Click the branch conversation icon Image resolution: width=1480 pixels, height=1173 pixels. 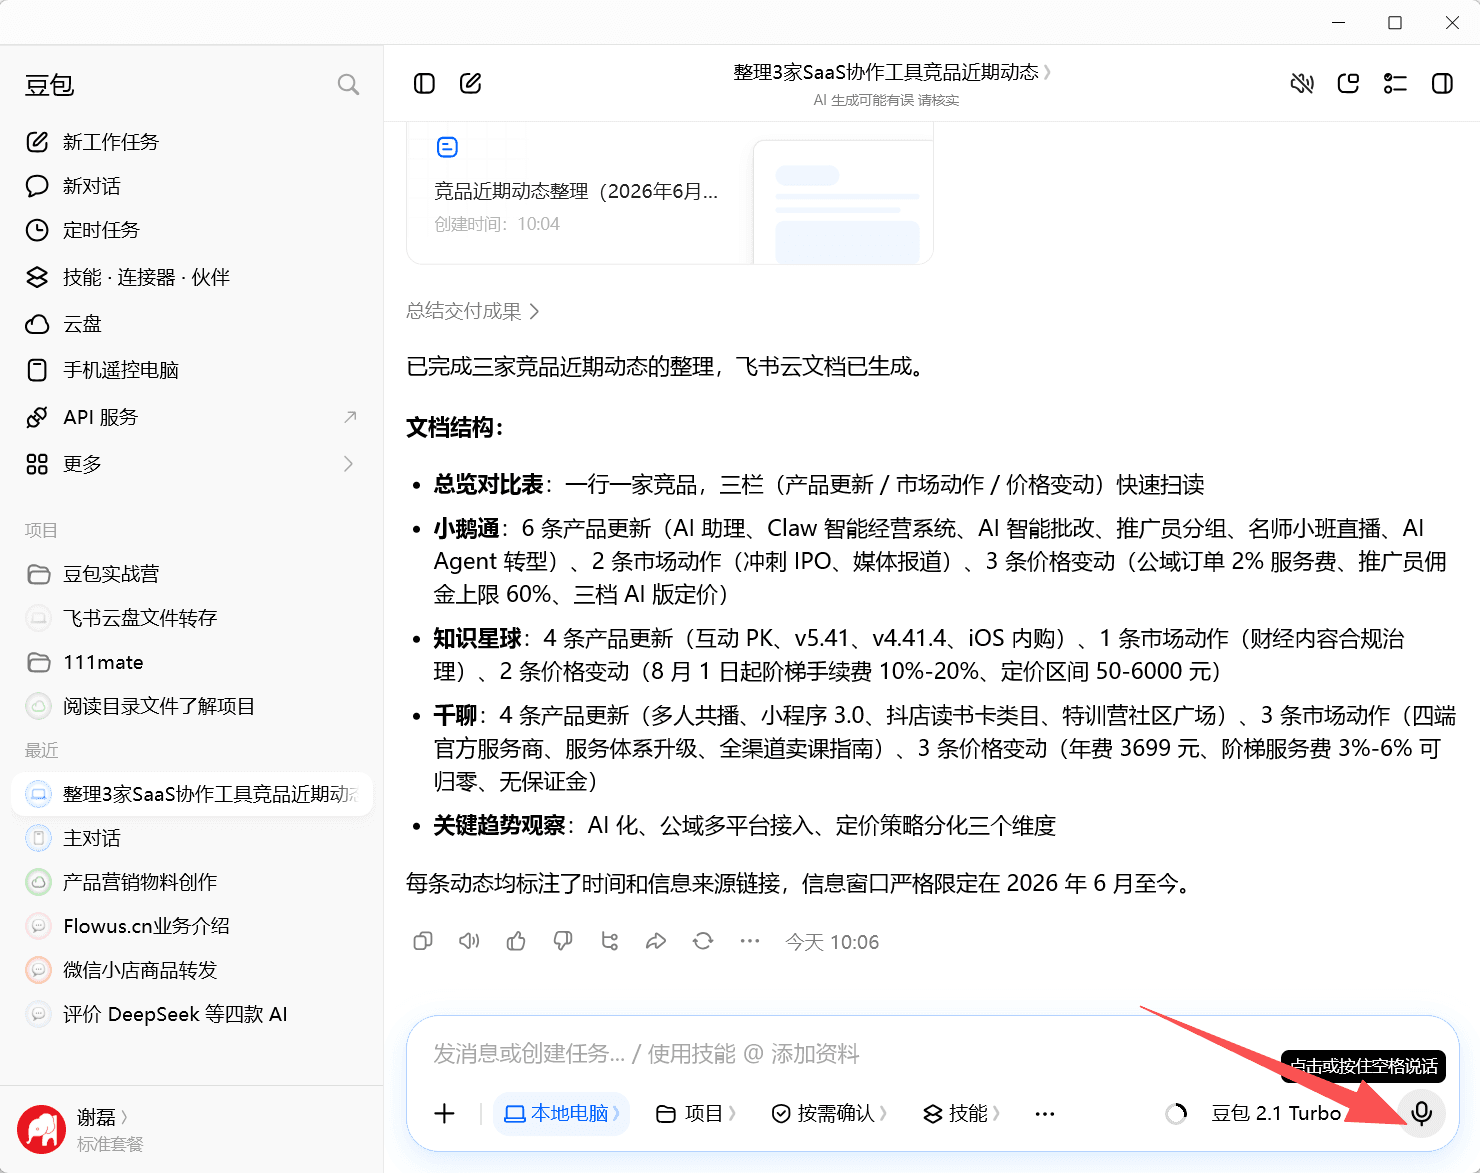[x=609, y=941]
